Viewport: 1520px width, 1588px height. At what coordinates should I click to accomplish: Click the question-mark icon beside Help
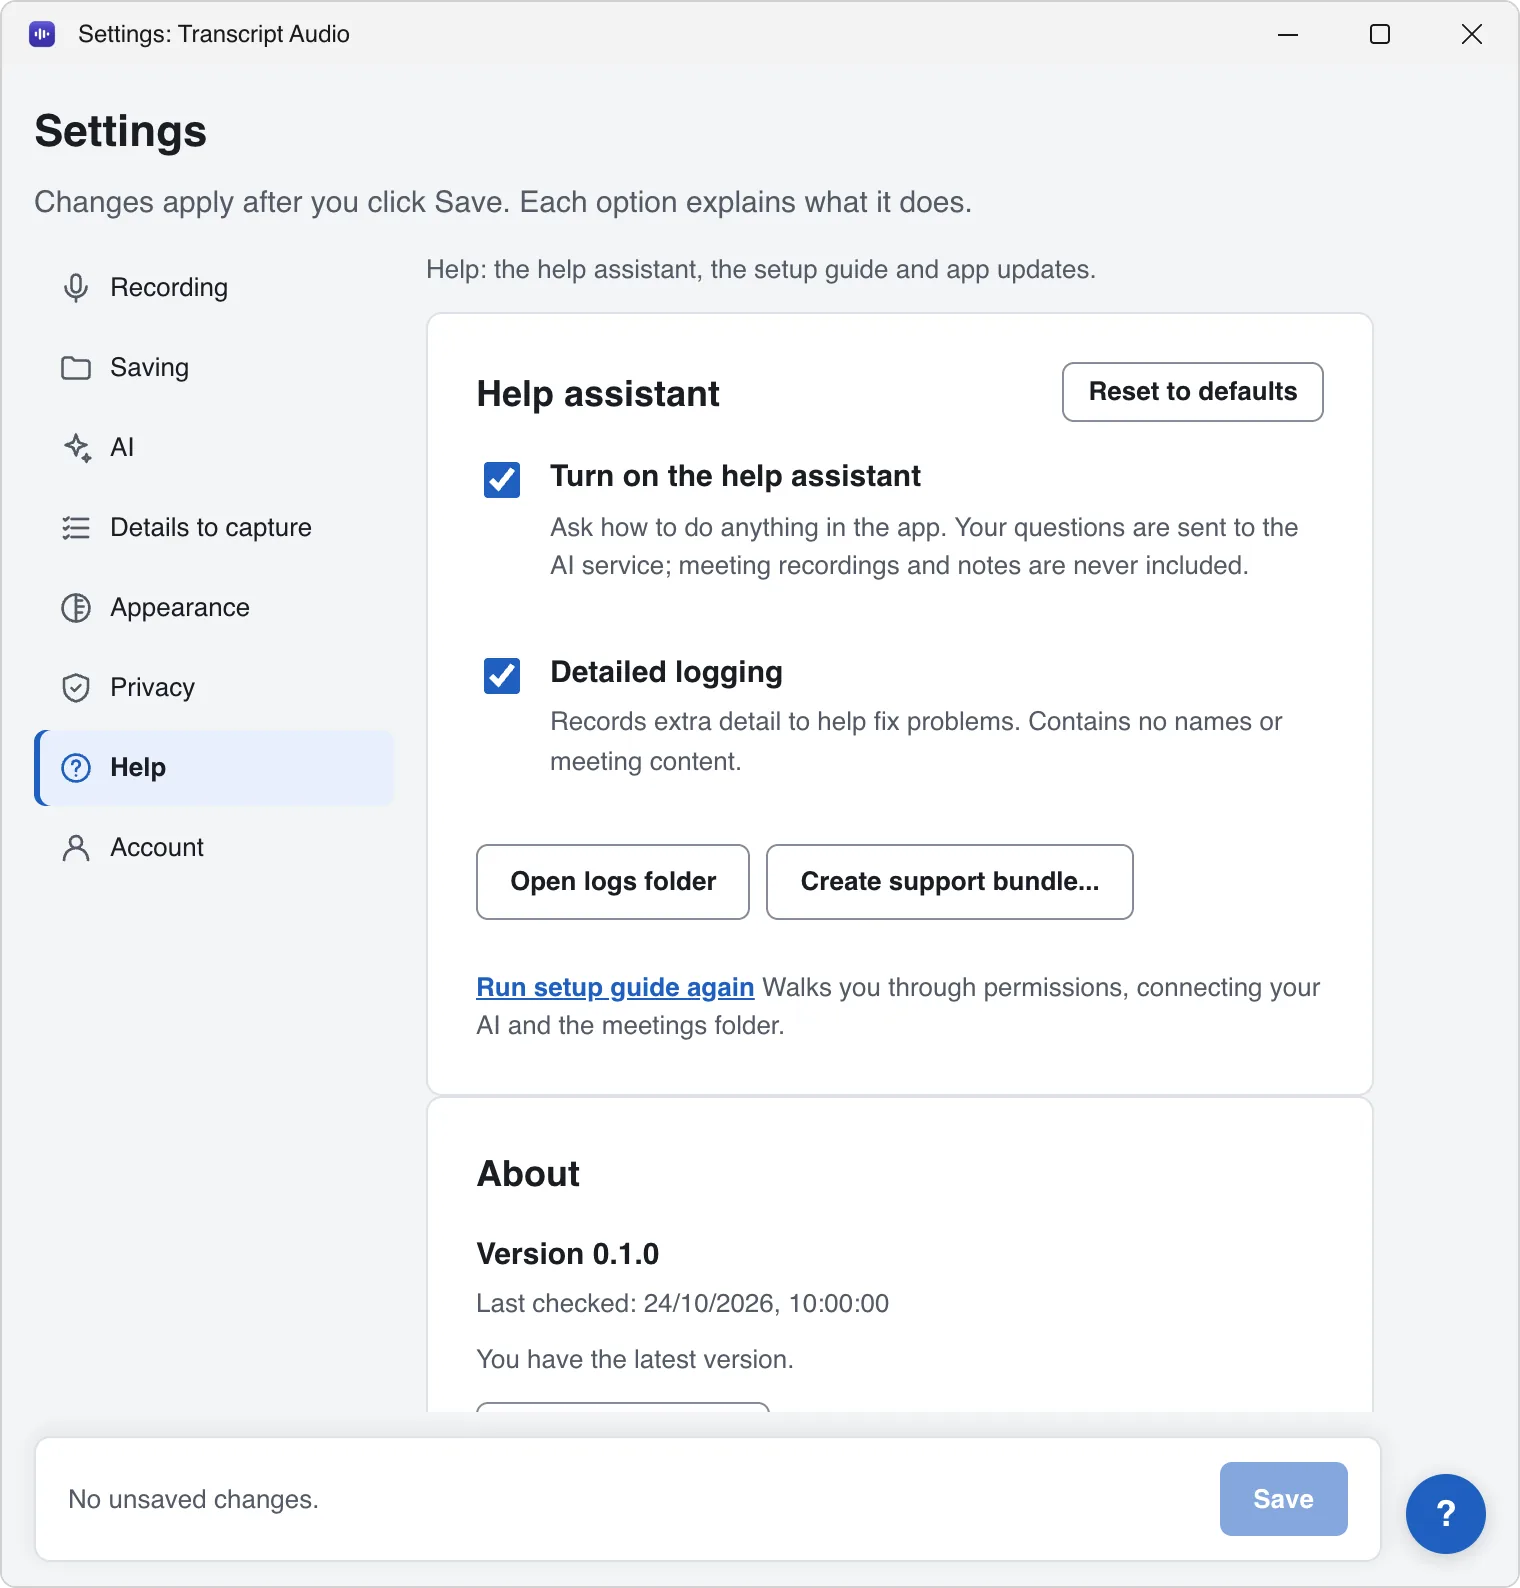click(76, 767)
